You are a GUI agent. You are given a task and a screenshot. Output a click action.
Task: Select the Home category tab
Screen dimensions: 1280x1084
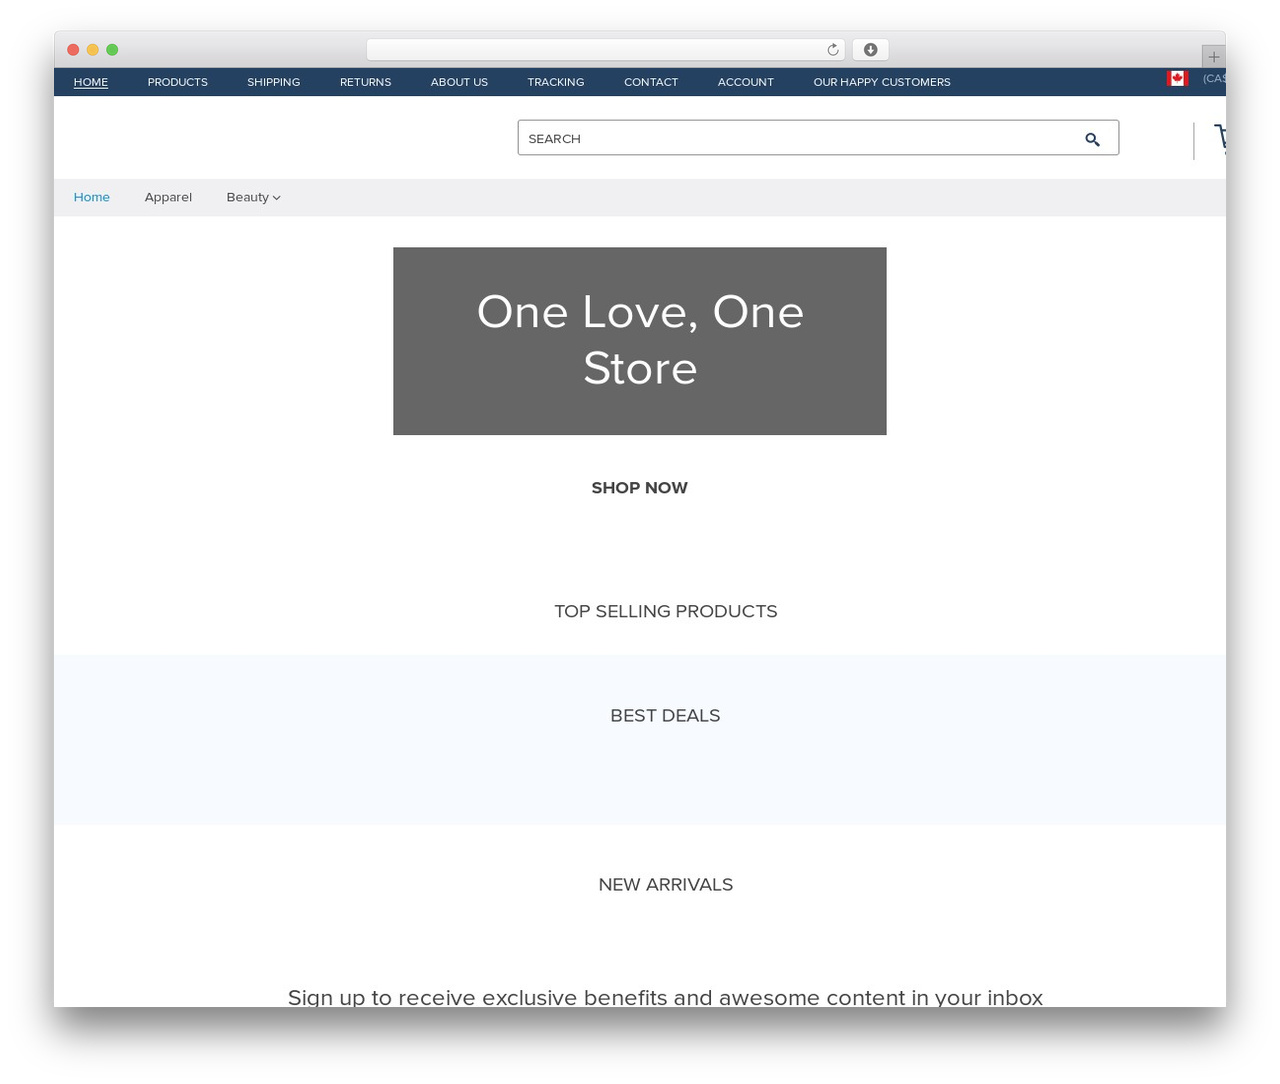click(x=92, y=197)
